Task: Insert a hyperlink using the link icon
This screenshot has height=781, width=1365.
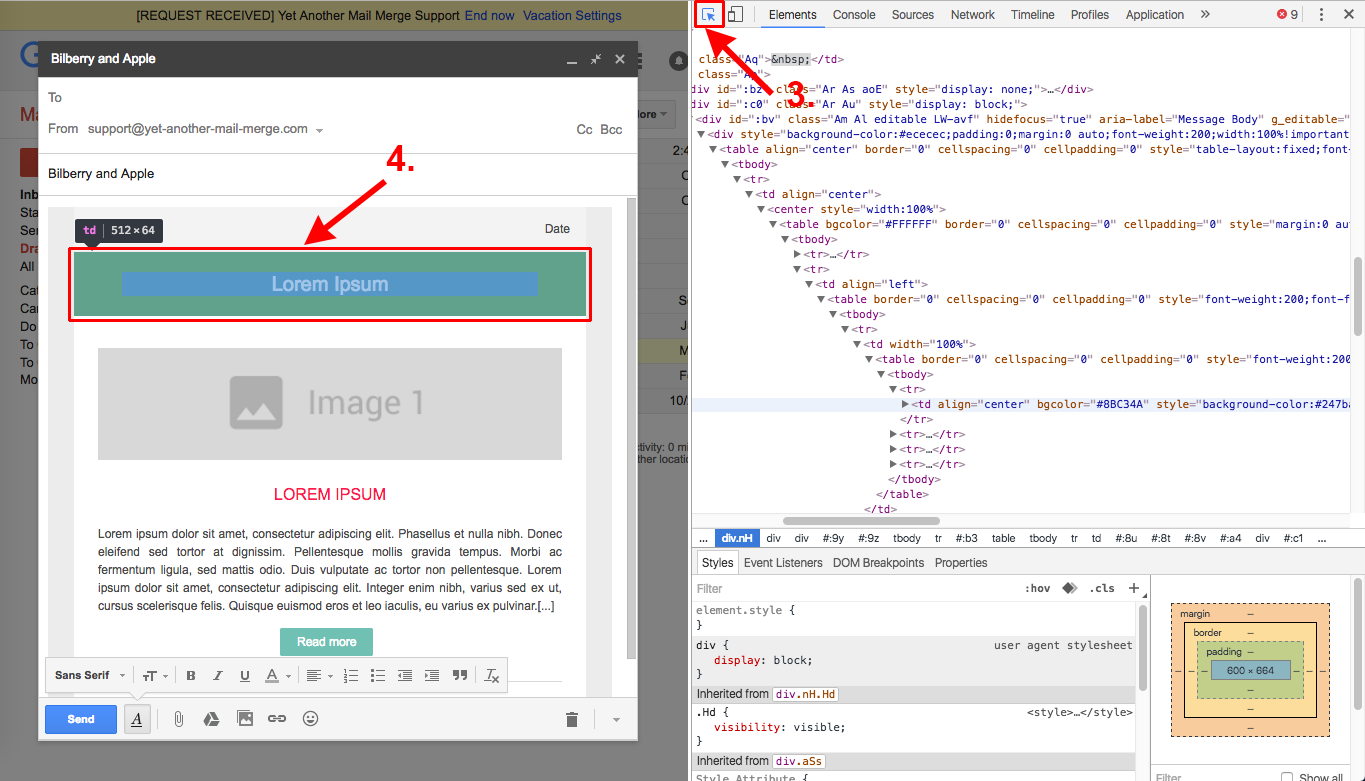Action: (277, 718)
